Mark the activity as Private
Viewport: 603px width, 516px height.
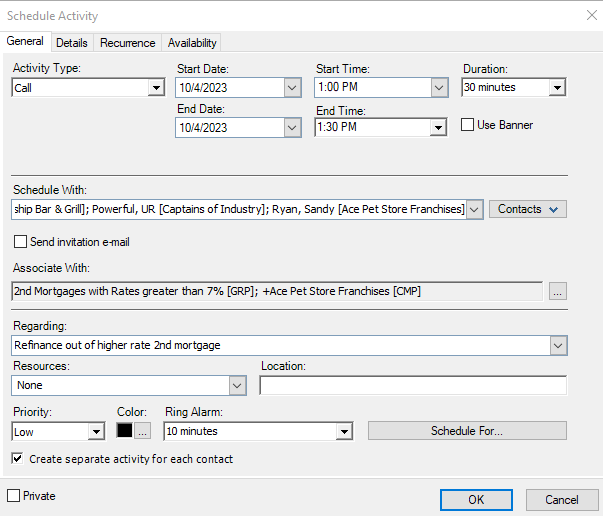13,496
